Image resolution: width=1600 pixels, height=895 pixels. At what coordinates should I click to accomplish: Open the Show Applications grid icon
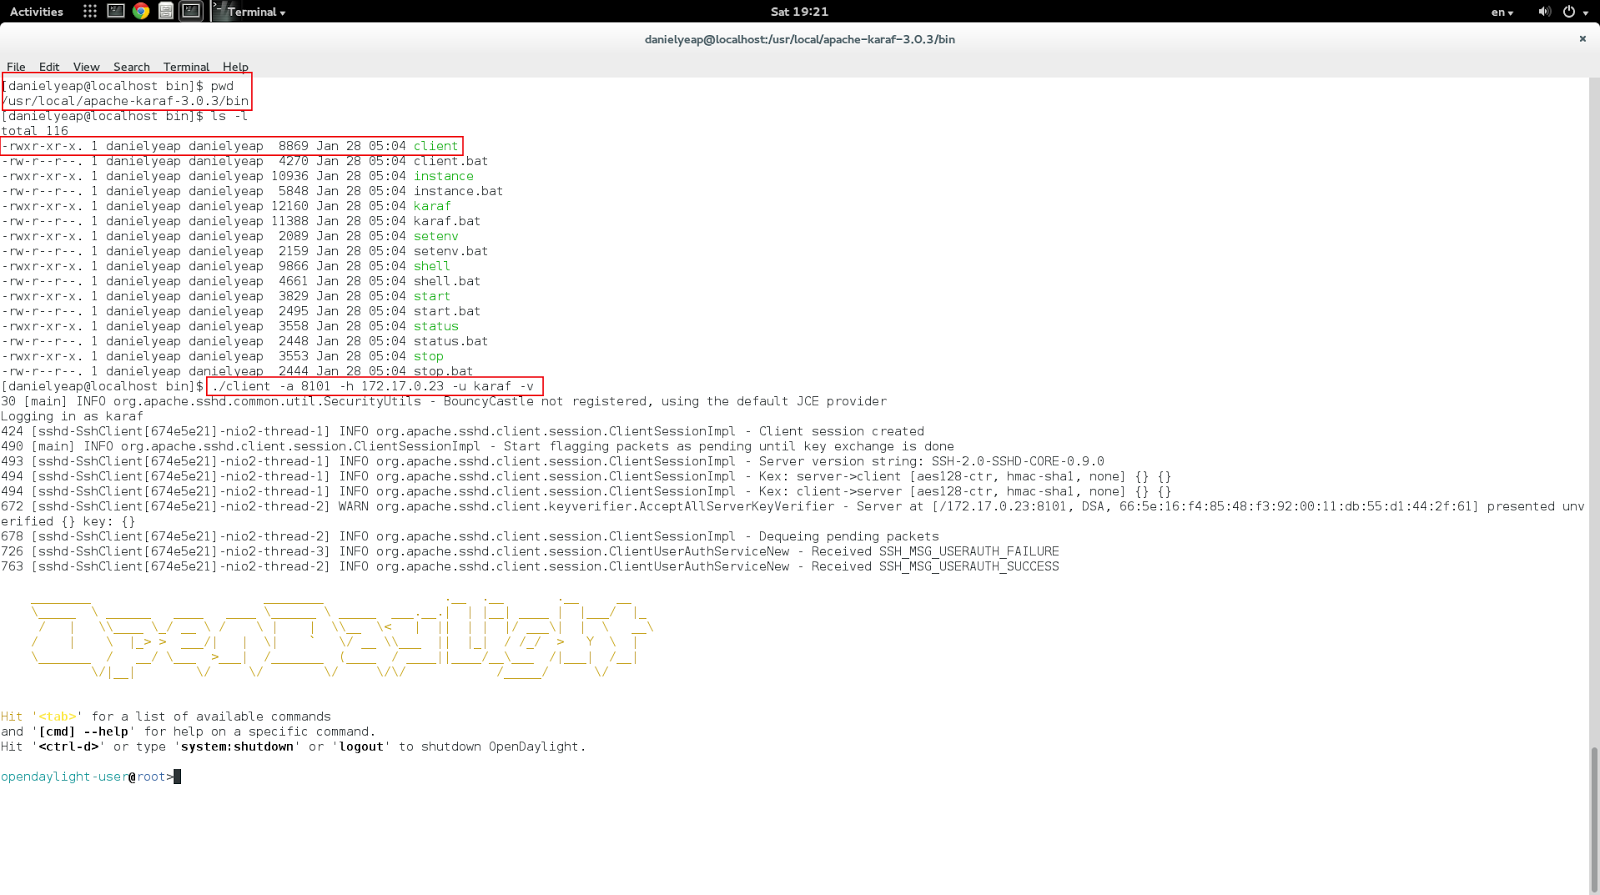click(90, 11)
